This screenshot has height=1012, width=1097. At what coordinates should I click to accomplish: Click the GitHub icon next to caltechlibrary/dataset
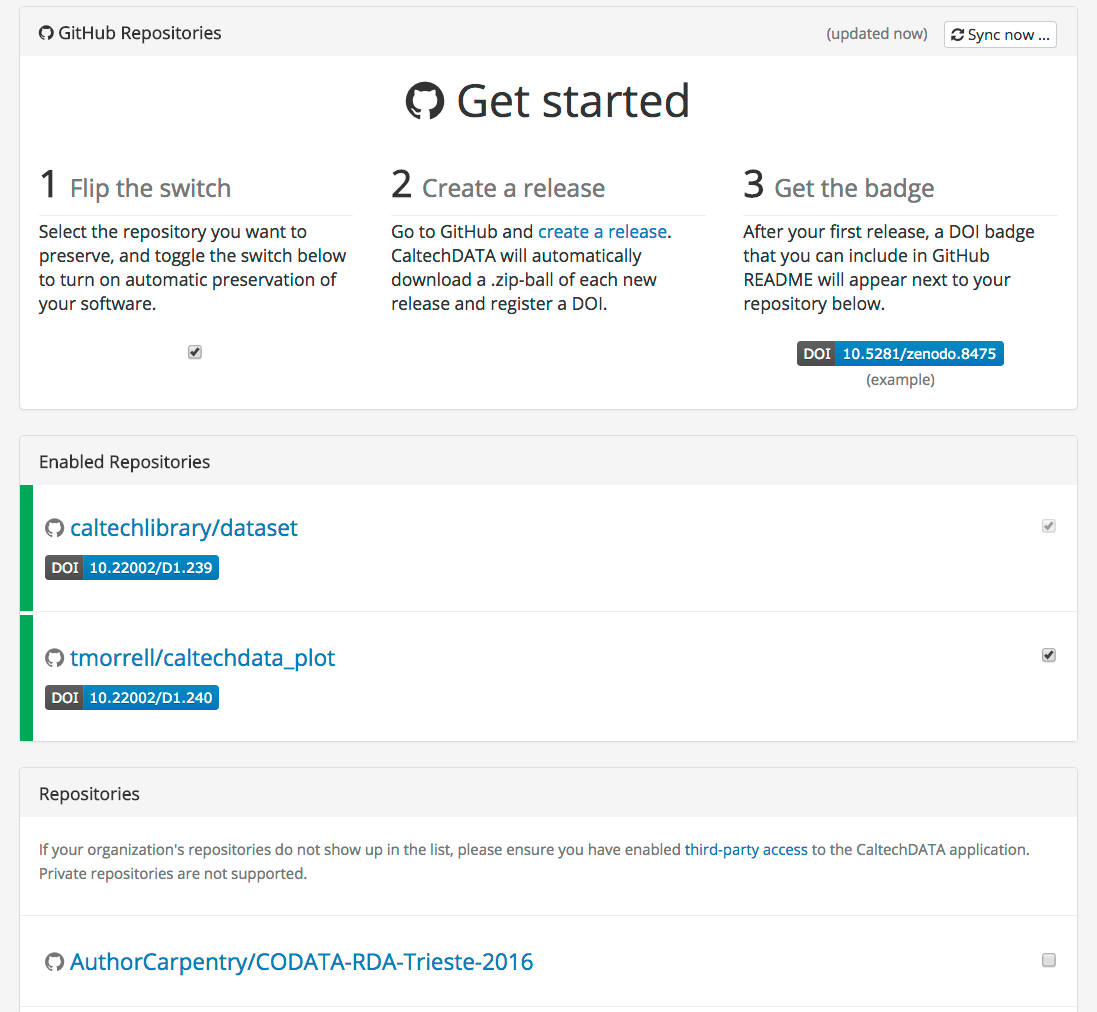(x=55, y=528)
